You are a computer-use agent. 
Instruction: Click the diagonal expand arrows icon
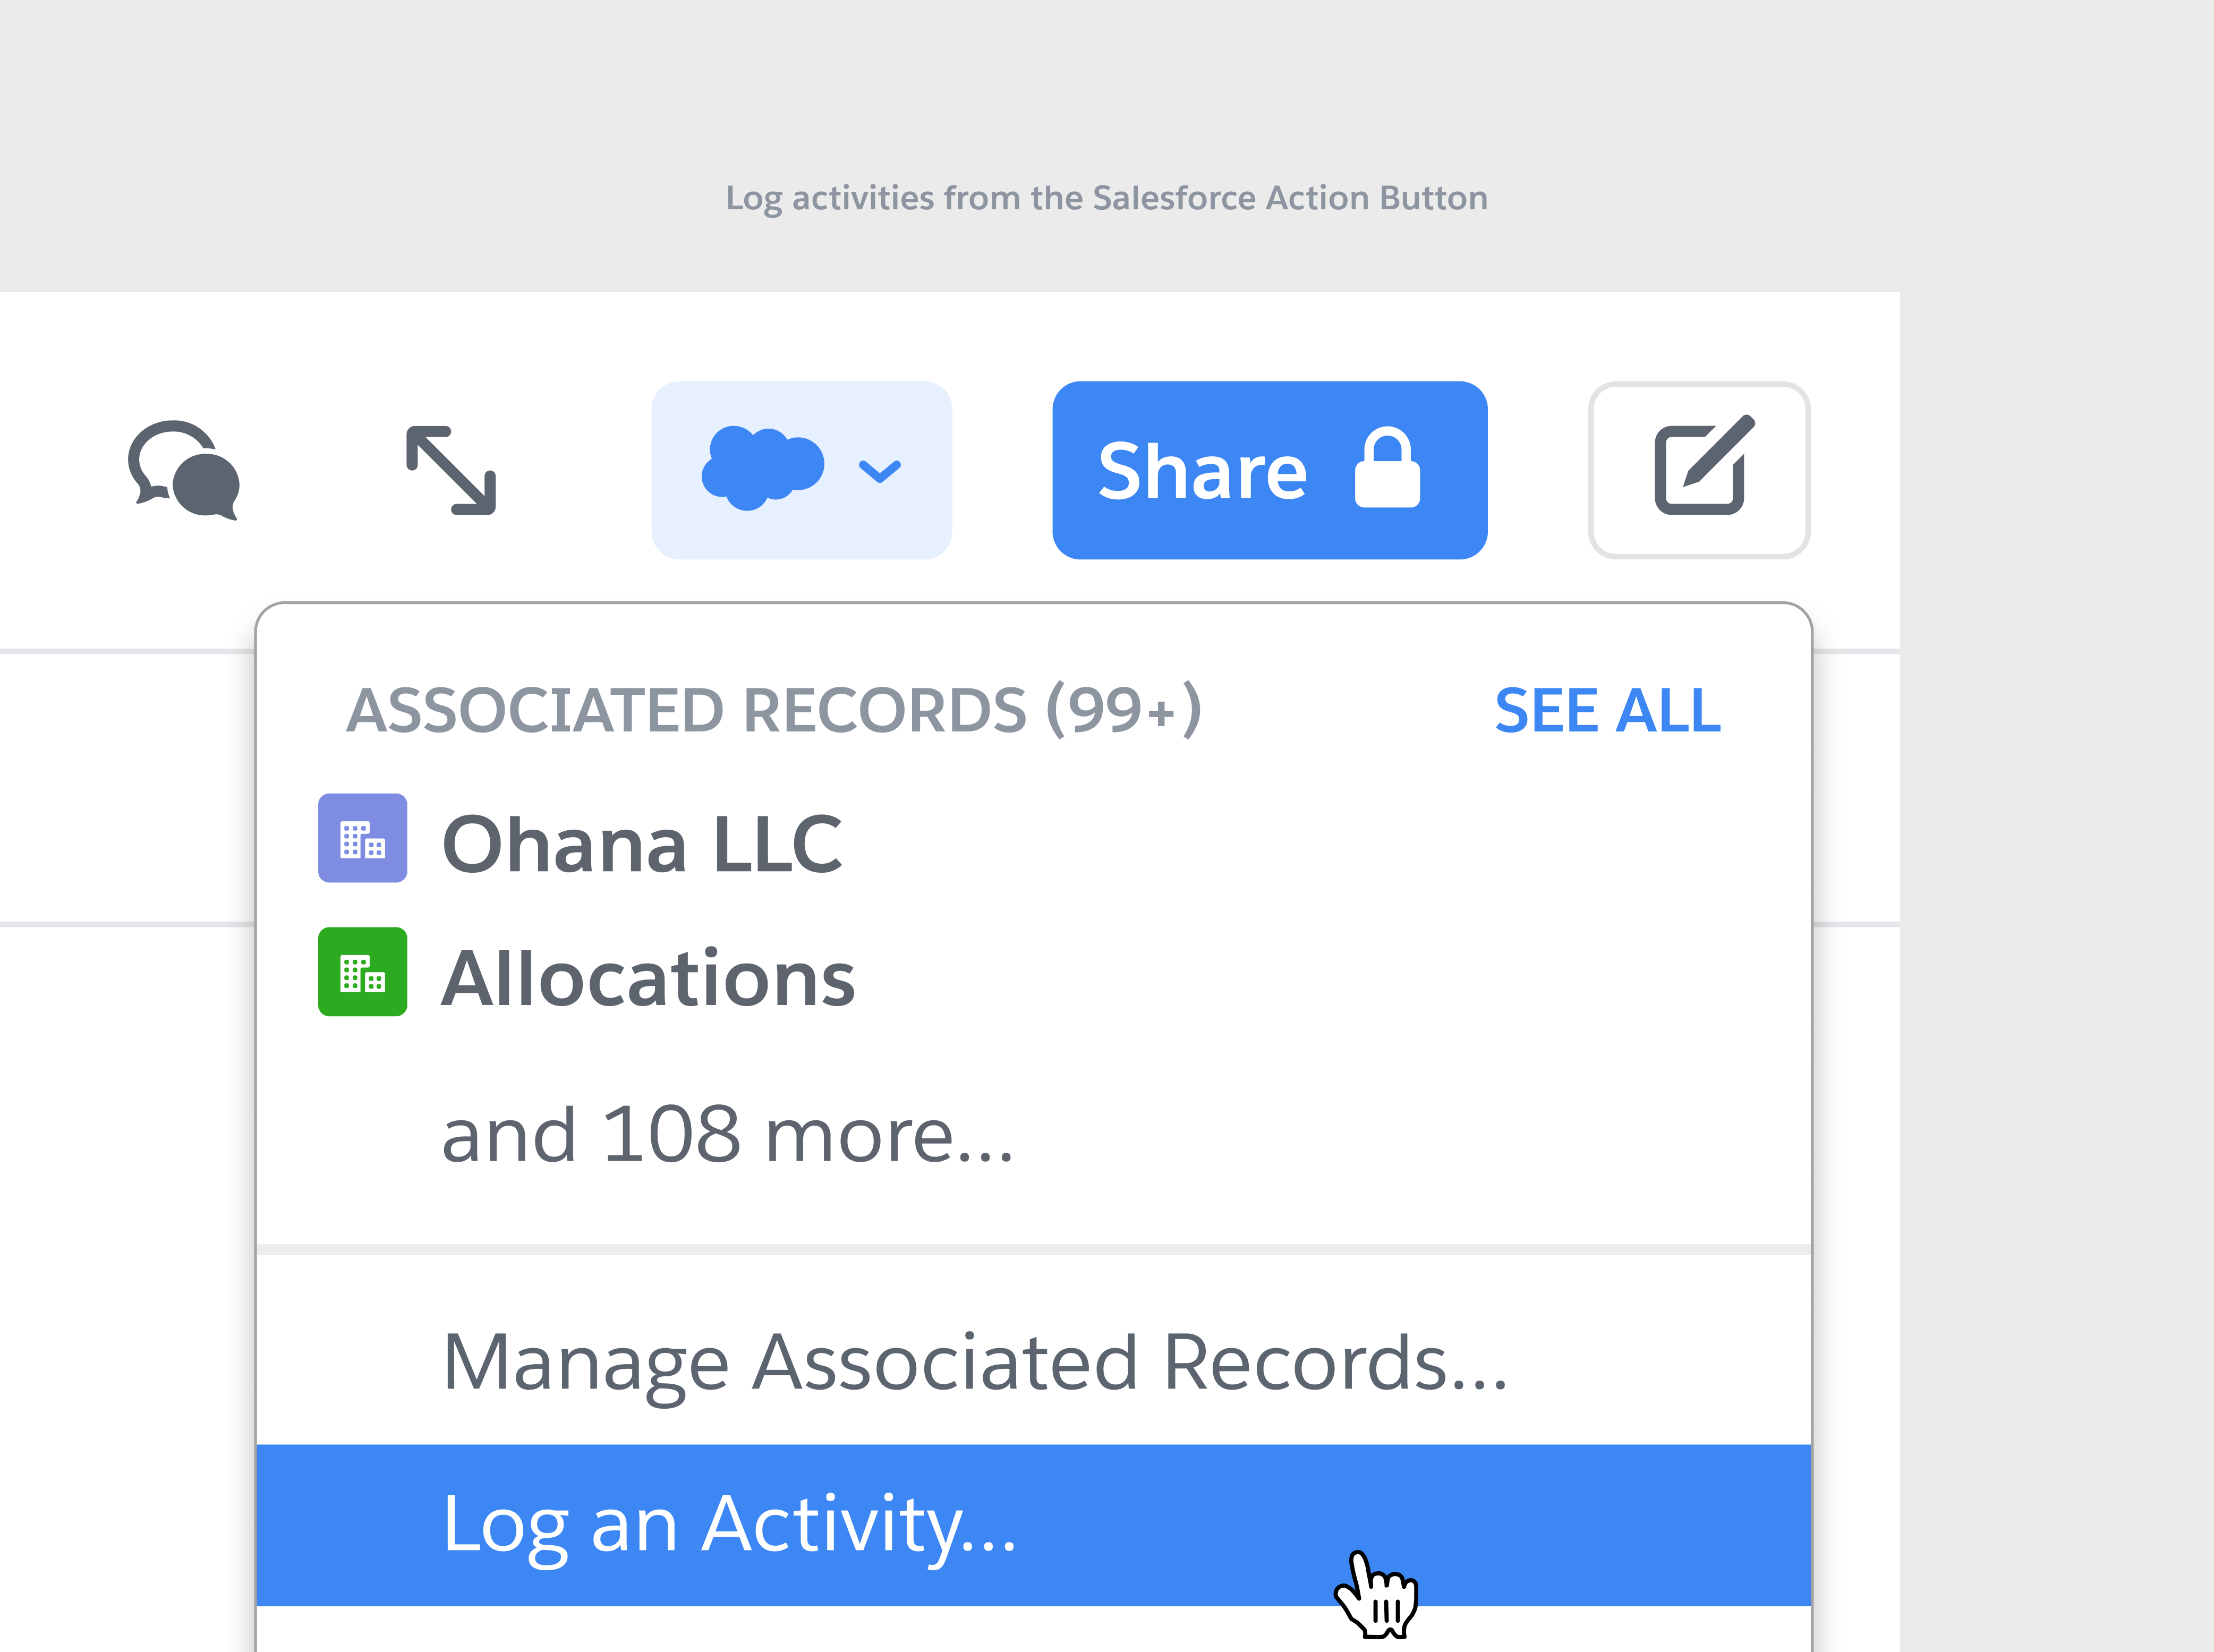coord(451,470)
